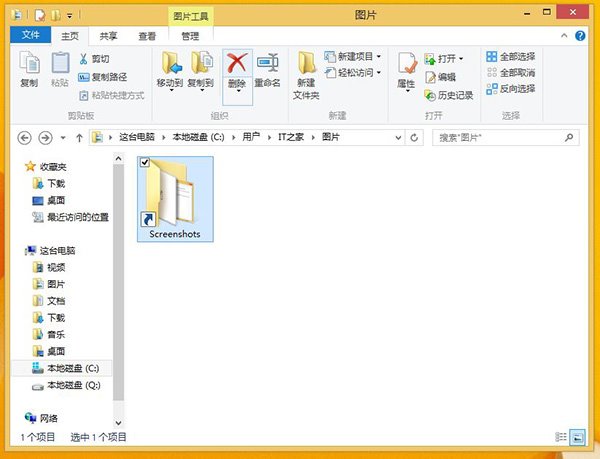Click the Copy (复制) ribbon icon
Viewport: 600px width, 459px height.
(29, 66)
